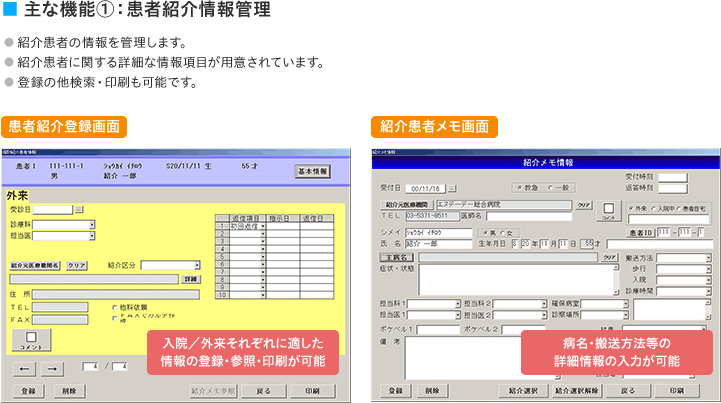
Task: Select the 外来 radio button in memo window
Action: (632, 209)
